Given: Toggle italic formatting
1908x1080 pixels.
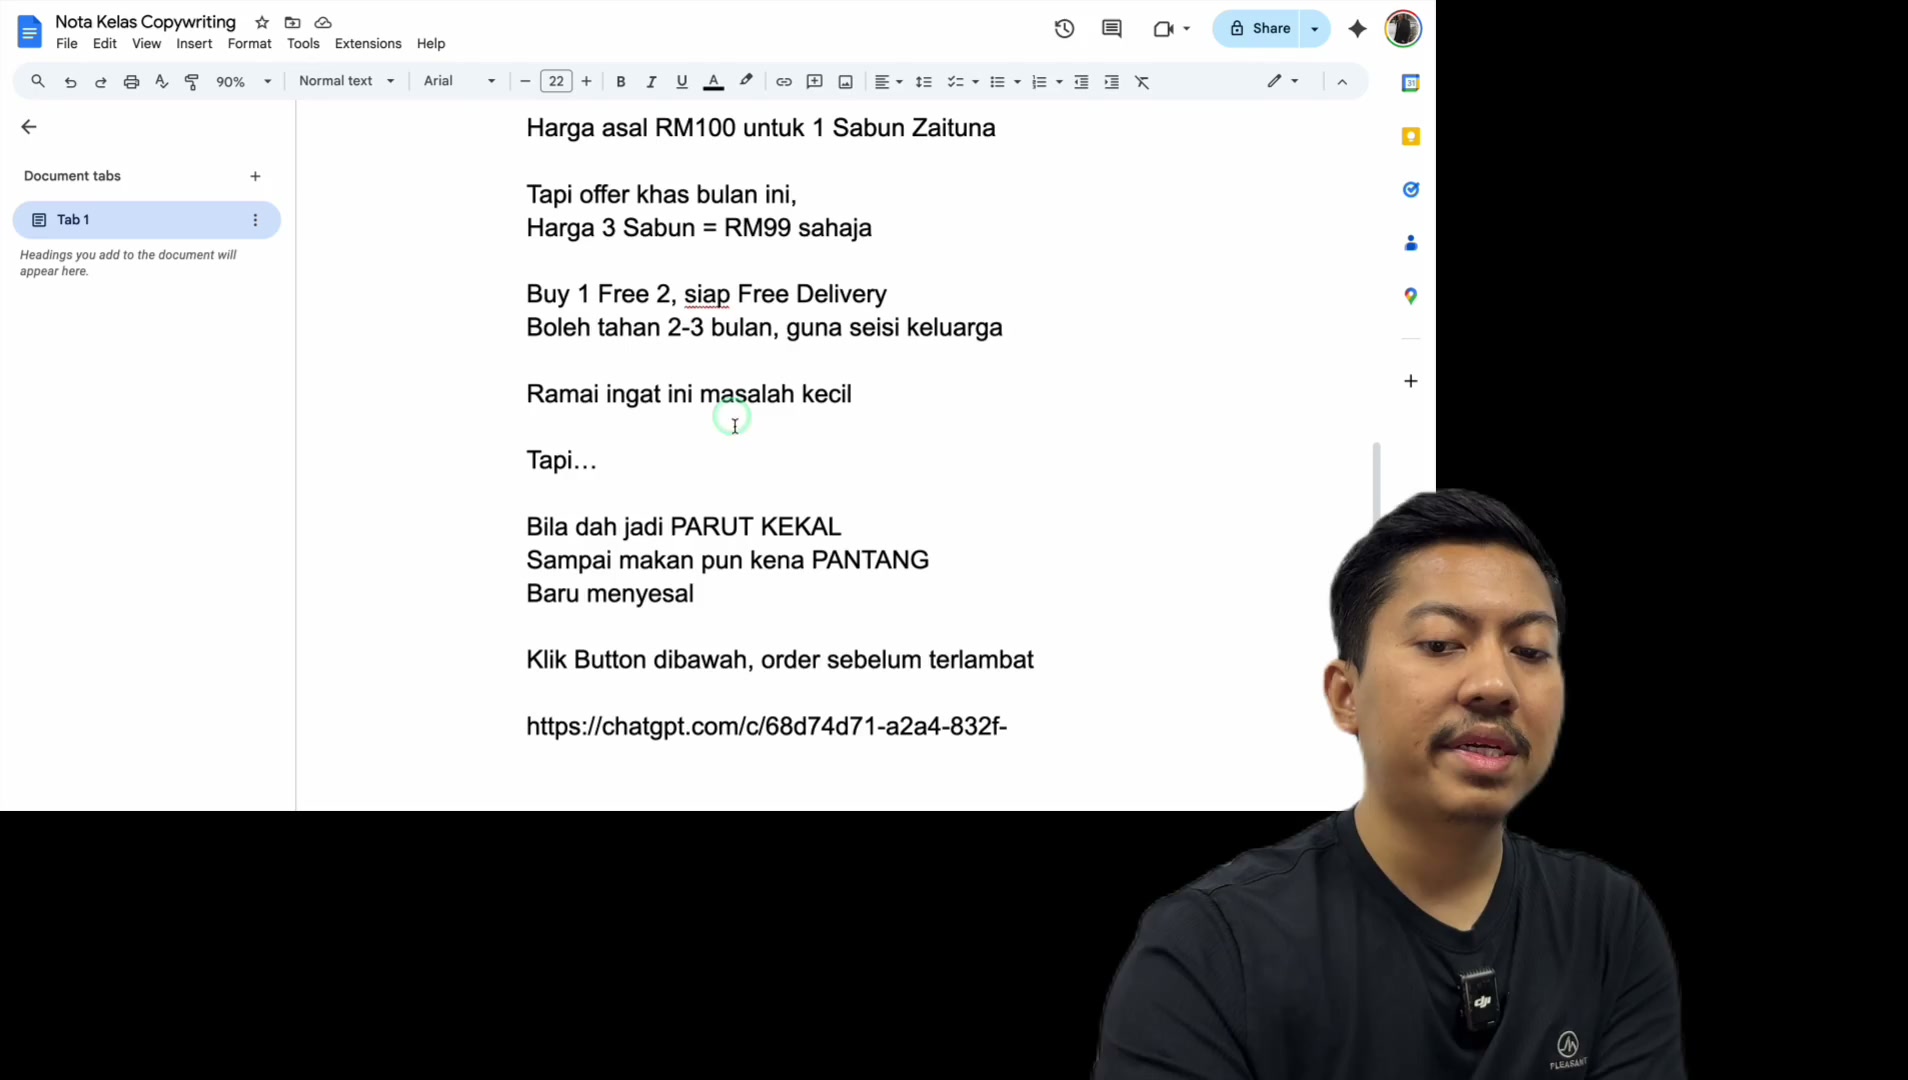Looking at the screenshot, I should [x=651, y=82].
